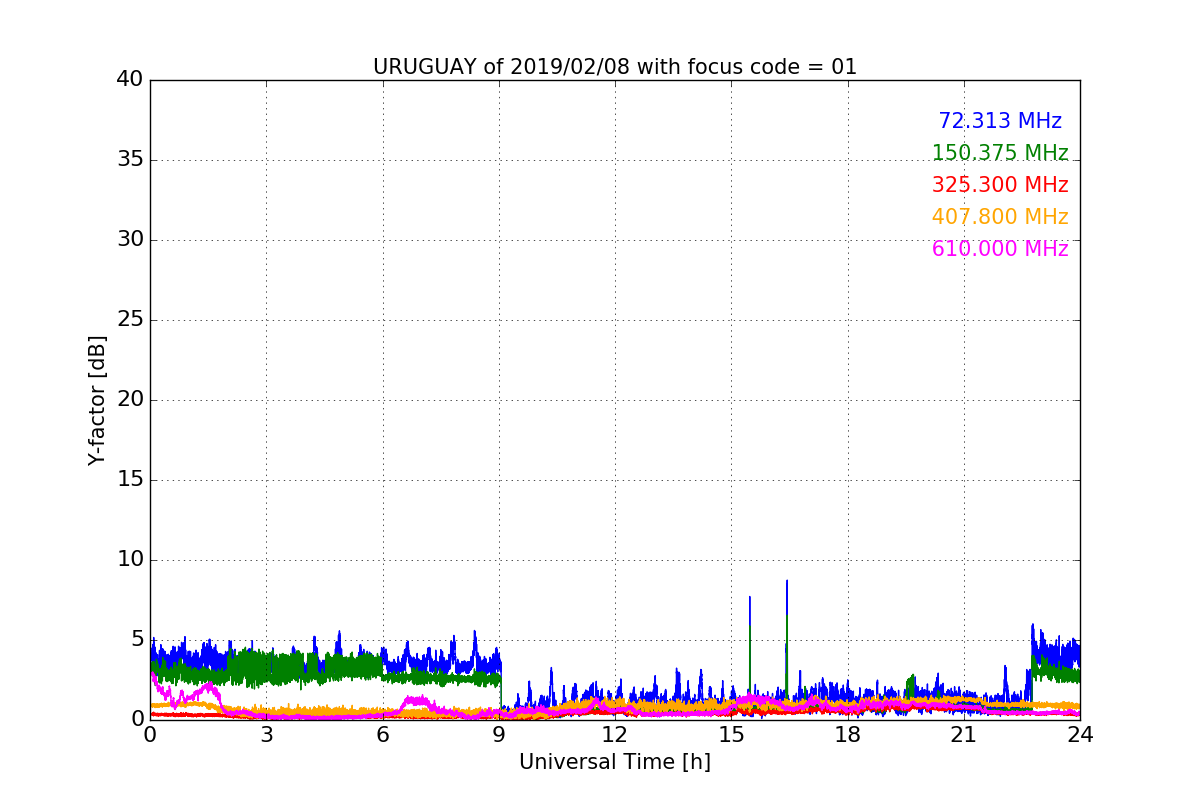Click the y-axis tick label 10
Image resolution: width=1200 pixels, height=800 pixels.
[130, 560]
